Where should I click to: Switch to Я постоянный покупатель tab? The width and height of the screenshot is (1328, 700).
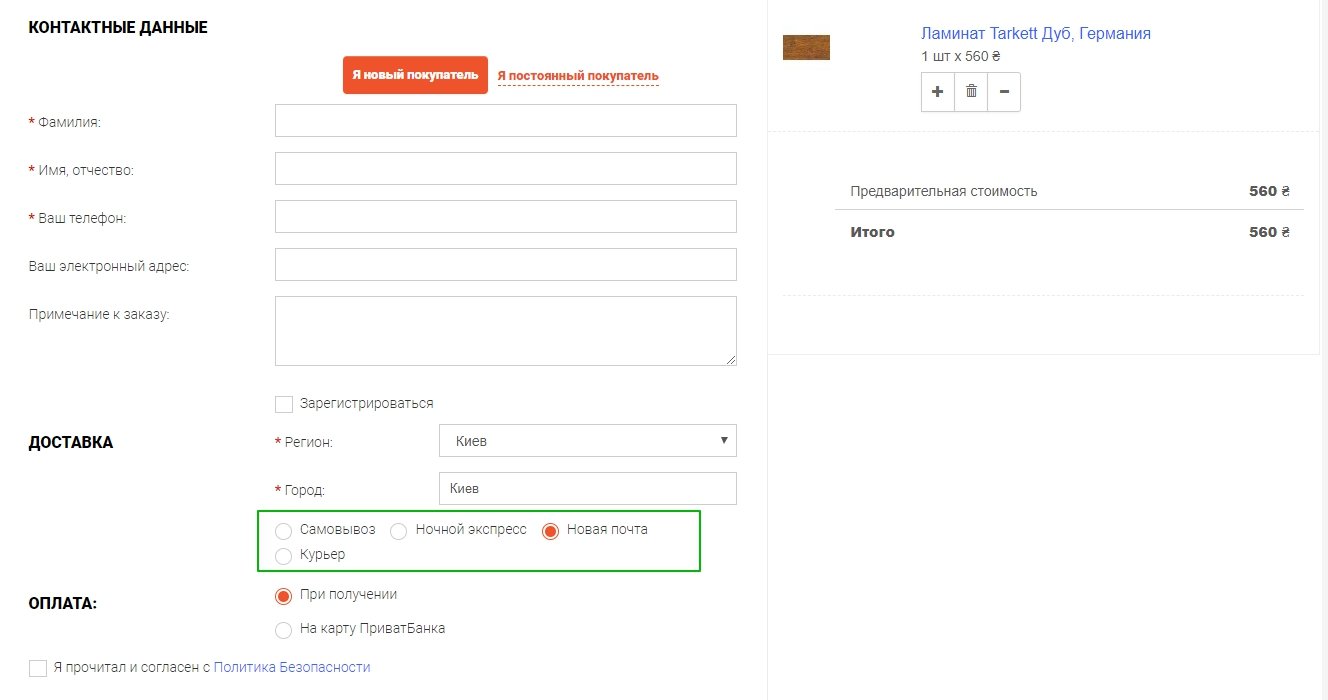(x=578, y=76)
